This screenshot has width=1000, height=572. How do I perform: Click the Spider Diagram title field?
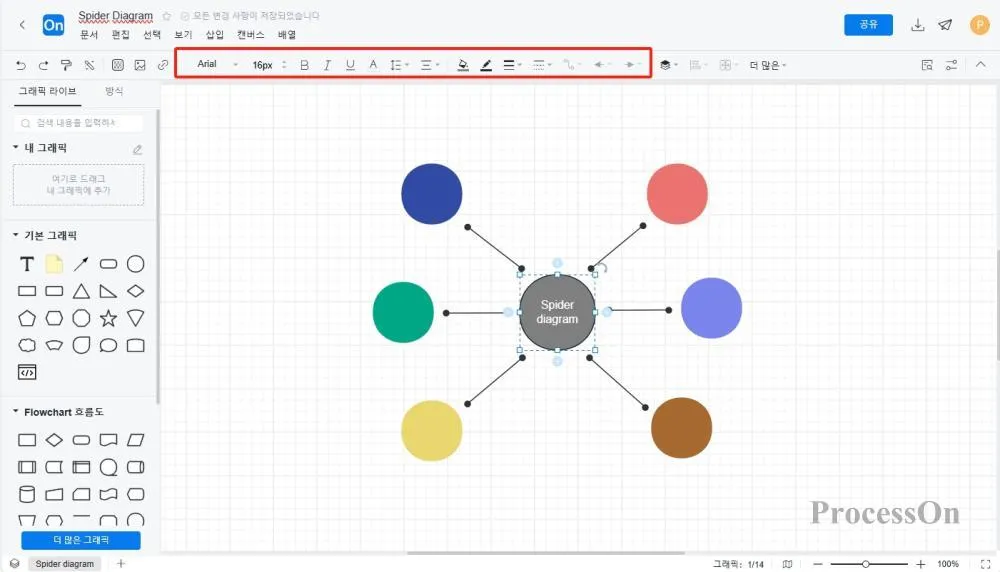(x=115, y=16)
